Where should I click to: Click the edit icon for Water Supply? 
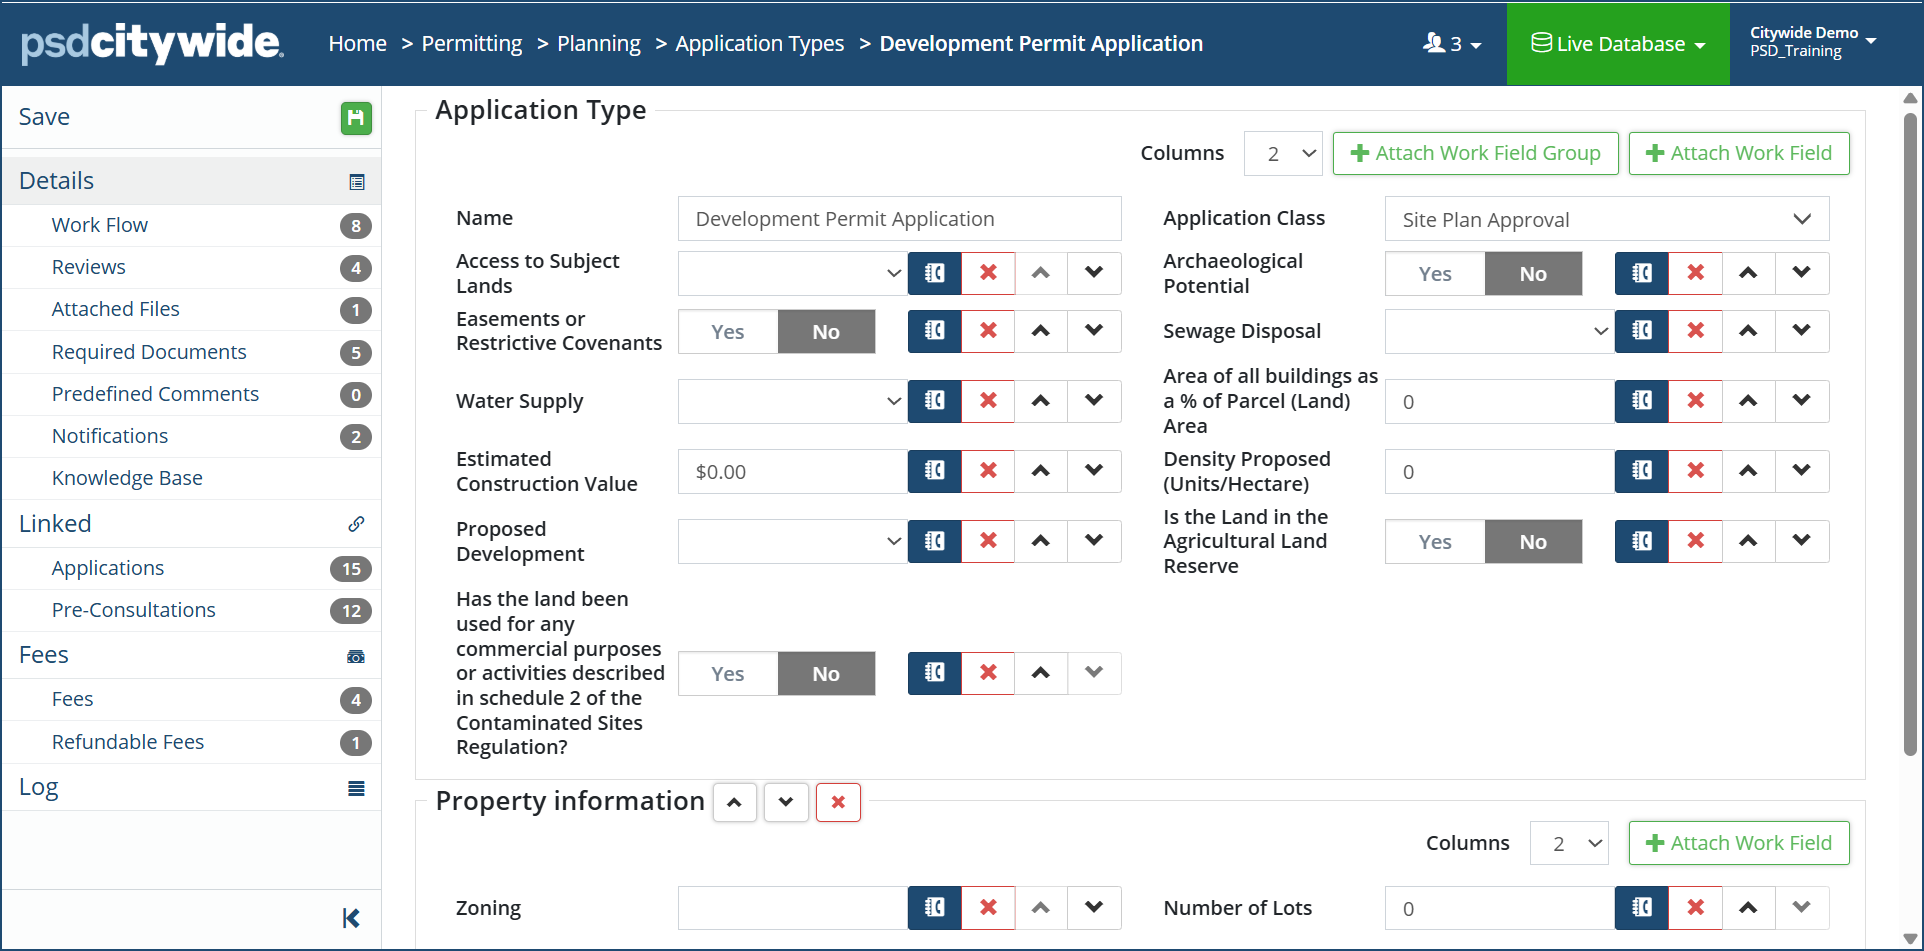[x=934, y=401]
